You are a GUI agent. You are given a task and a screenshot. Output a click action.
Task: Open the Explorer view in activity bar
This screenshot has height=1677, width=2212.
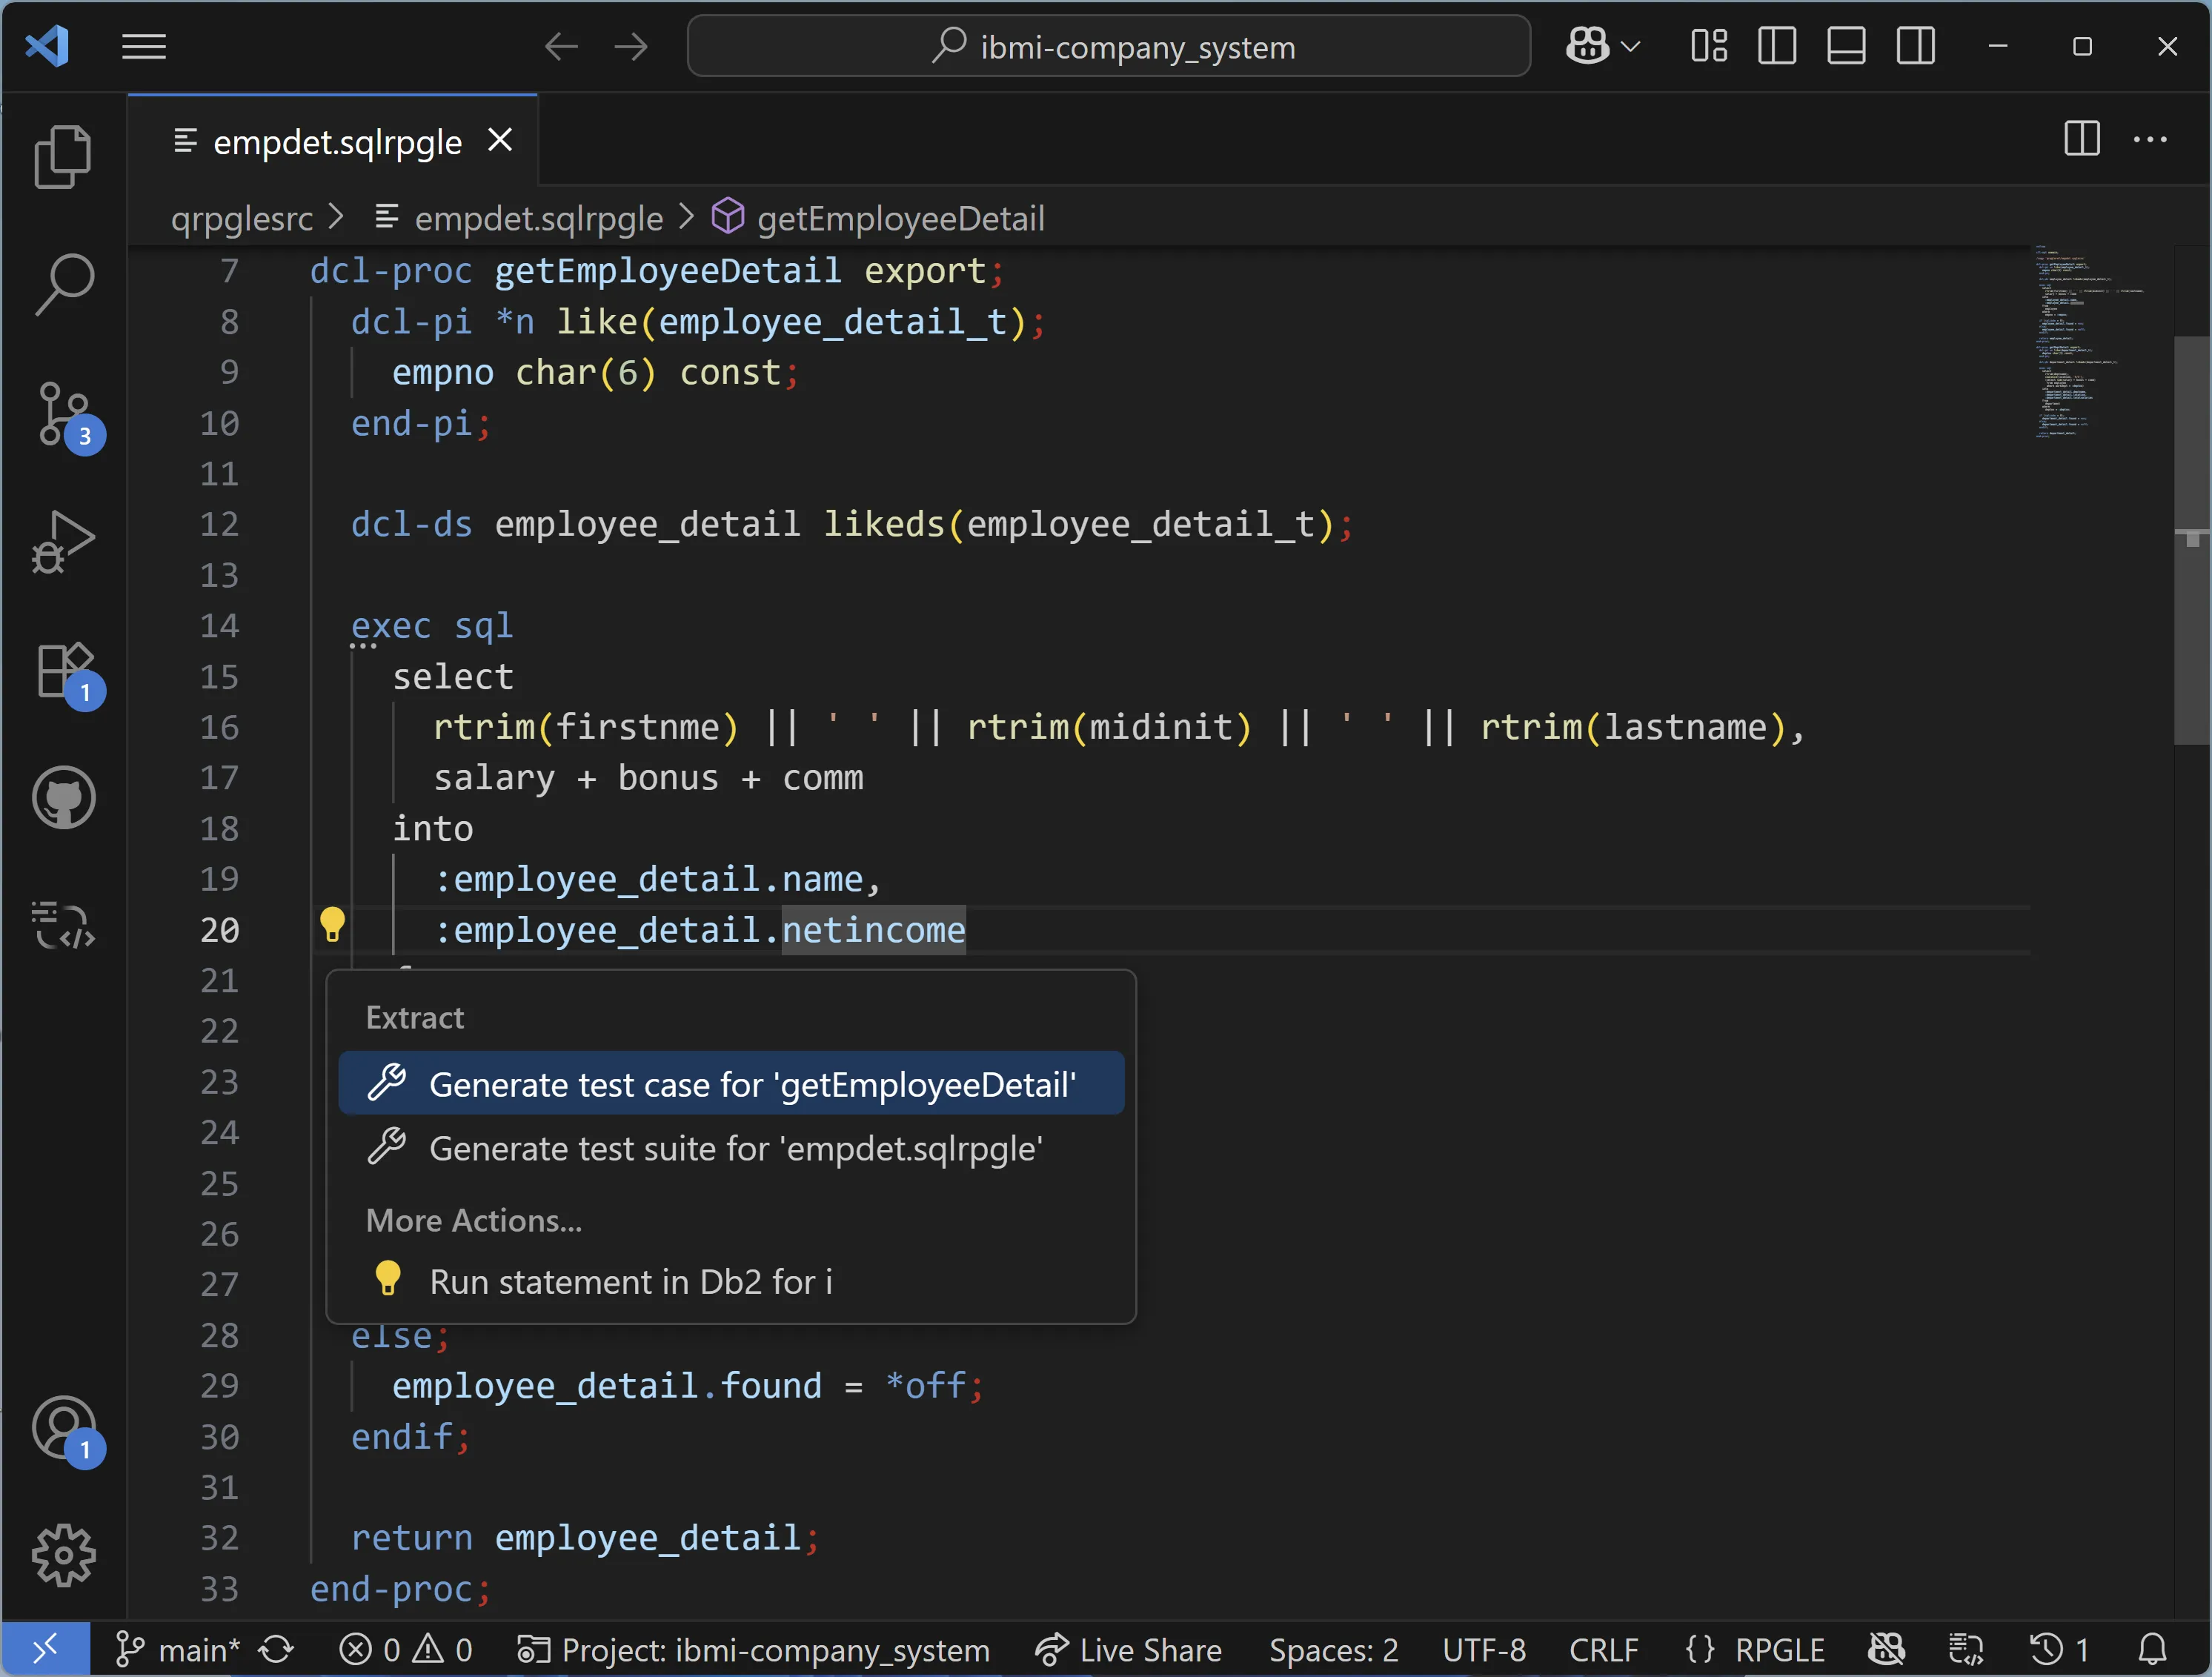[63, 156]
